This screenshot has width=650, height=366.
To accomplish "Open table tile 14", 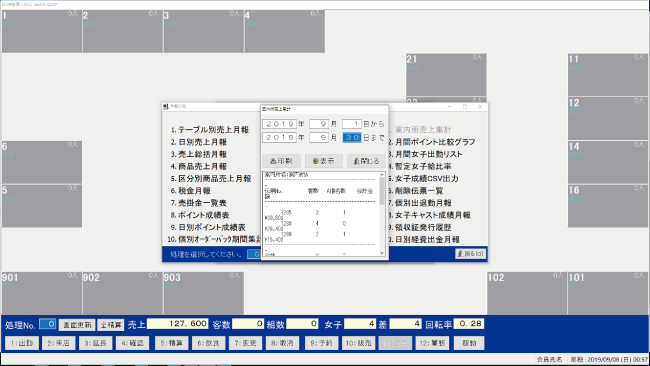I will point(608,162).
